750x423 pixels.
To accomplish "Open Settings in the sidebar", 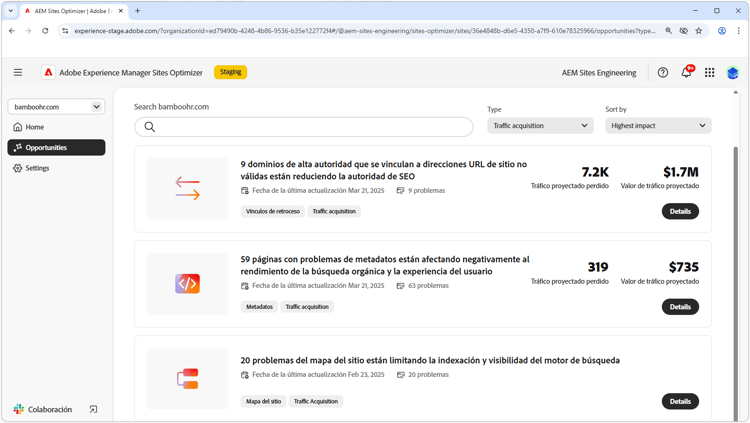I will [56, 168].
